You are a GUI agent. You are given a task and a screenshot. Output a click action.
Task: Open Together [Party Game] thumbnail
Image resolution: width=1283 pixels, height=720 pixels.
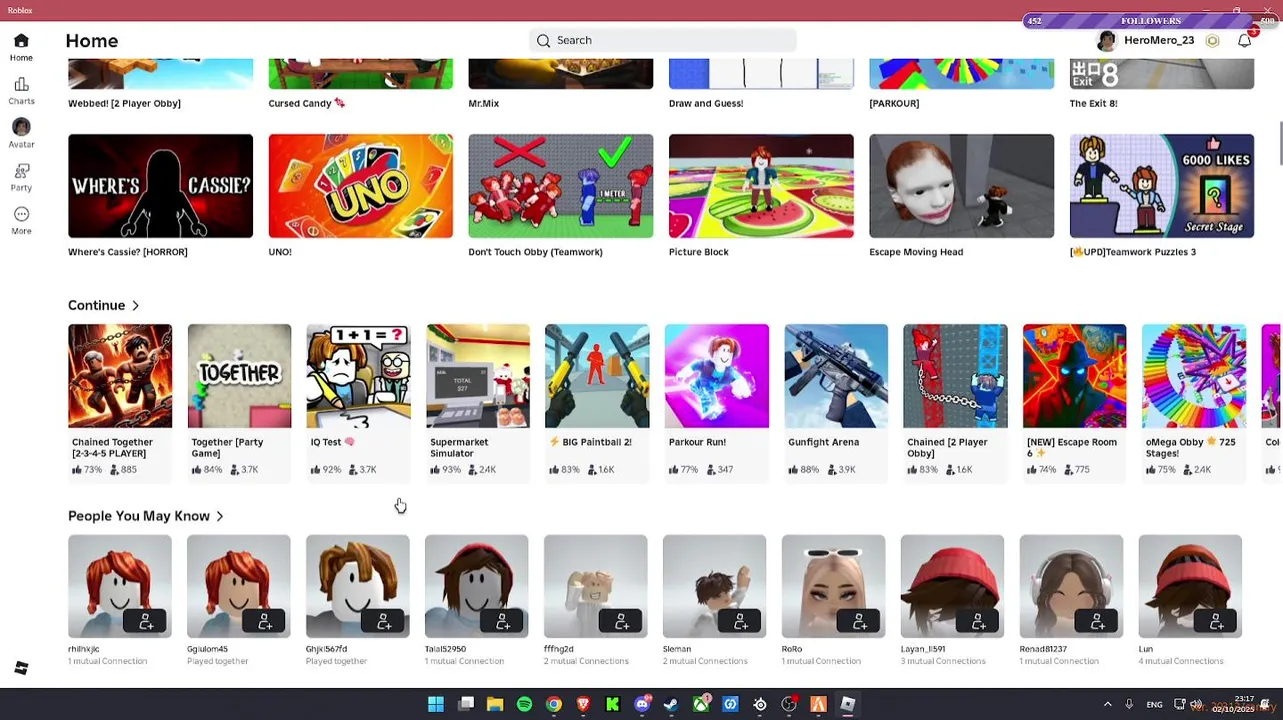coord(239,376)
